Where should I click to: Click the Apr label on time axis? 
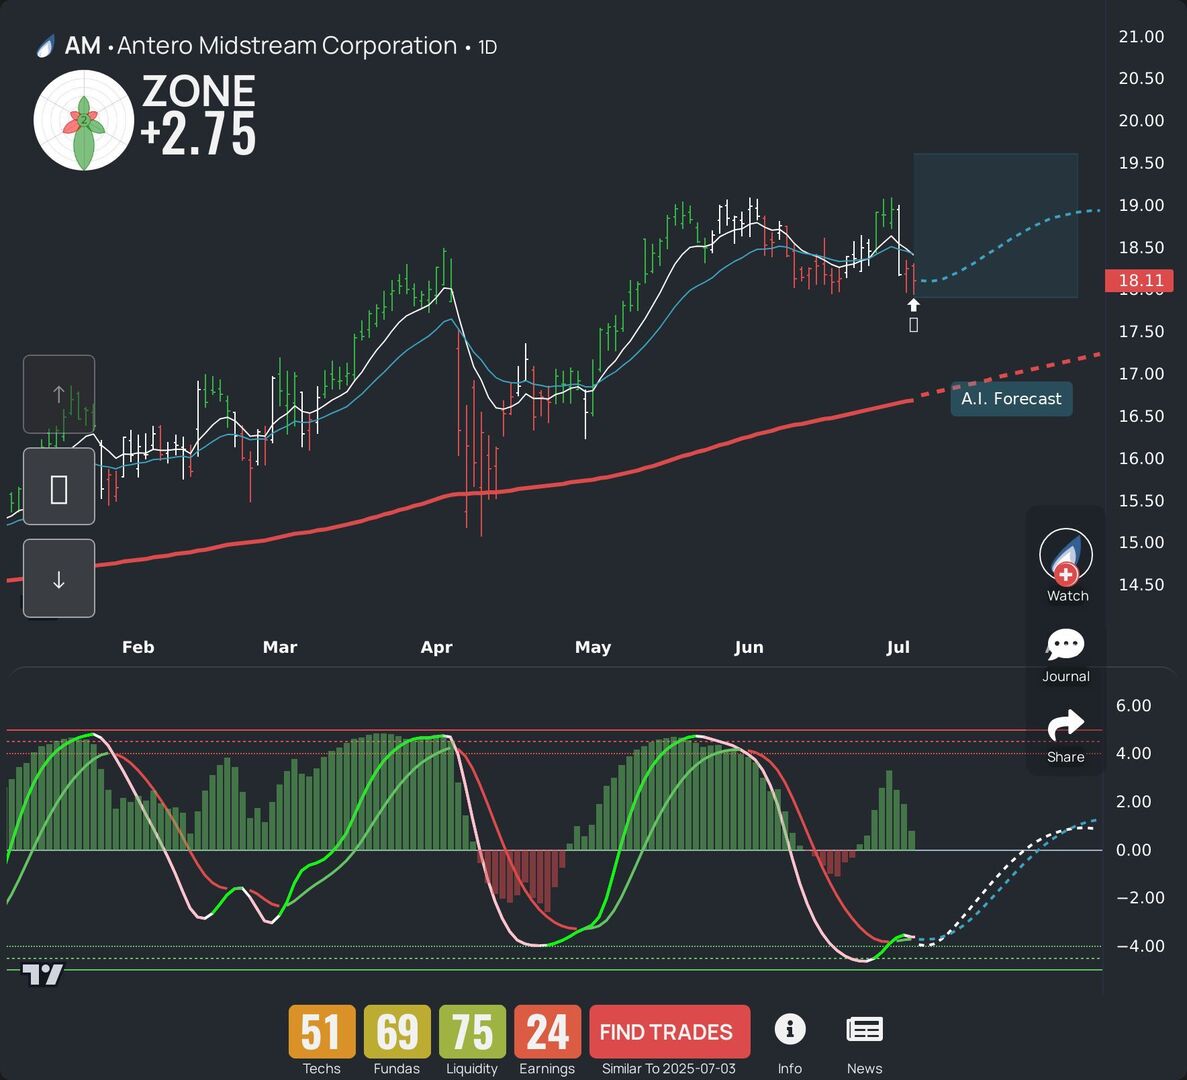436,647
